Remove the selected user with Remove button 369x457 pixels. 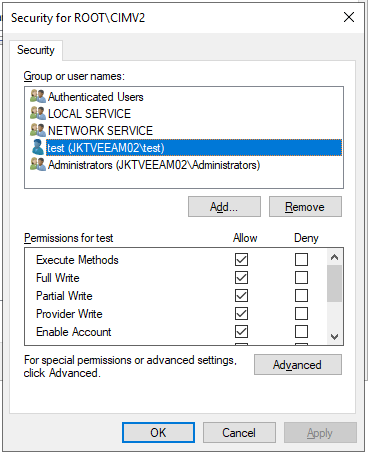pyautogui.click(x=305, y=207)
